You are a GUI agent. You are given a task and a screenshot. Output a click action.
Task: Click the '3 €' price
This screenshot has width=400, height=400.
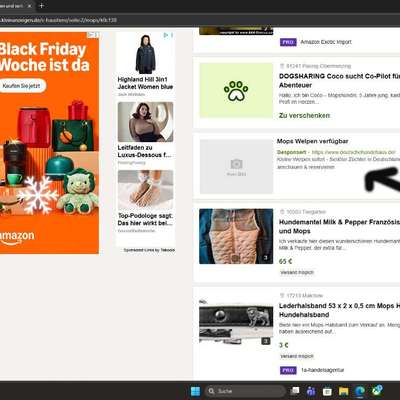click(283, 345)
